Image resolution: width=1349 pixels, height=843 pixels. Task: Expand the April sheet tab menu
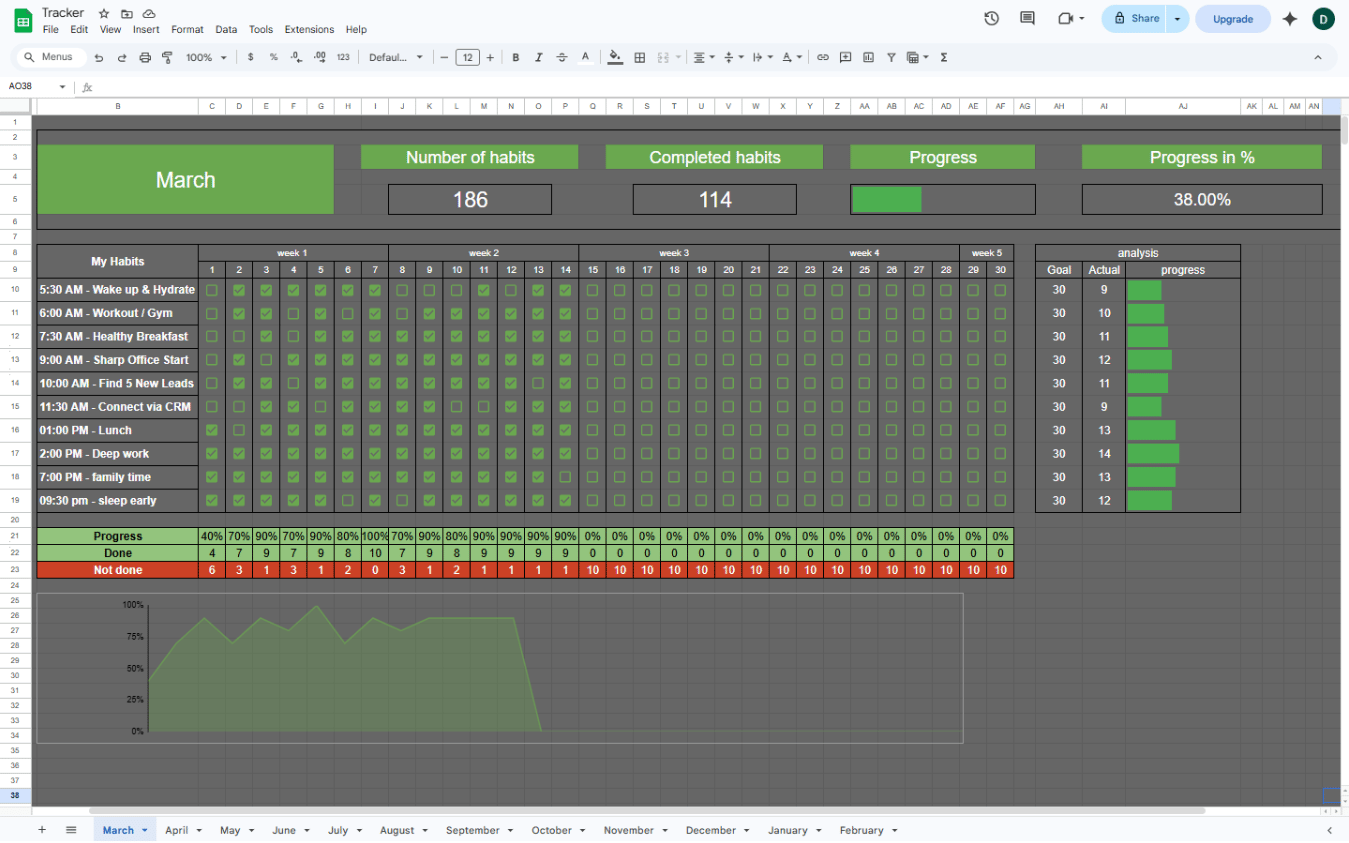(x=199, y=830)
